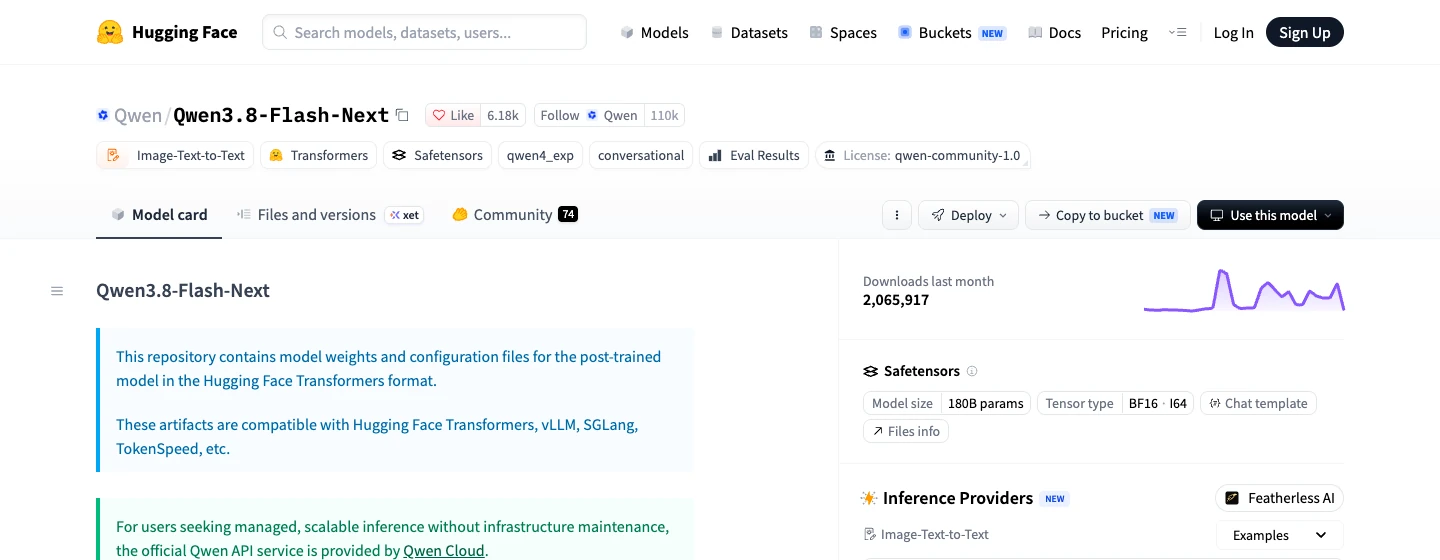Open the table of contents hamburger icon
Screen dimensions: 1440x560
click(57, 291)
